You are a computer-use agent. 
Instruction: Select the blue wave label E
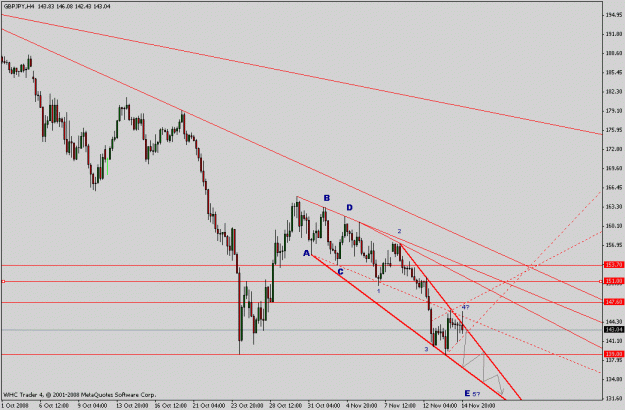(x=467, y=393)
